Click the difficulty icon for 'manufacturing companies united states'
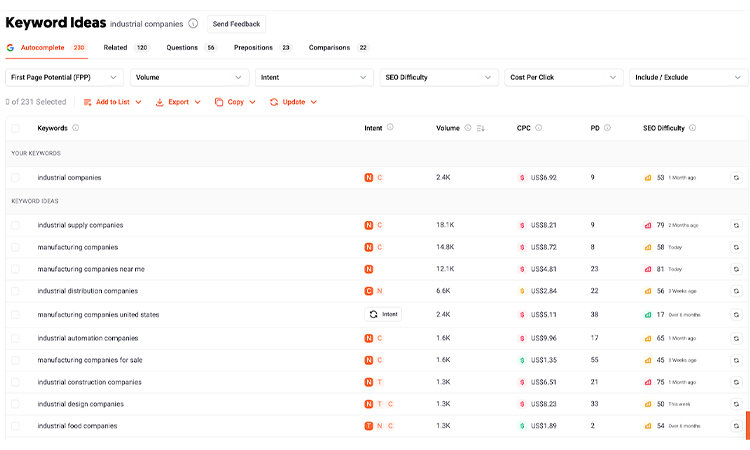The width and height of the screenshot is (750, 450). pyautogui.click(x=648, y=315)
